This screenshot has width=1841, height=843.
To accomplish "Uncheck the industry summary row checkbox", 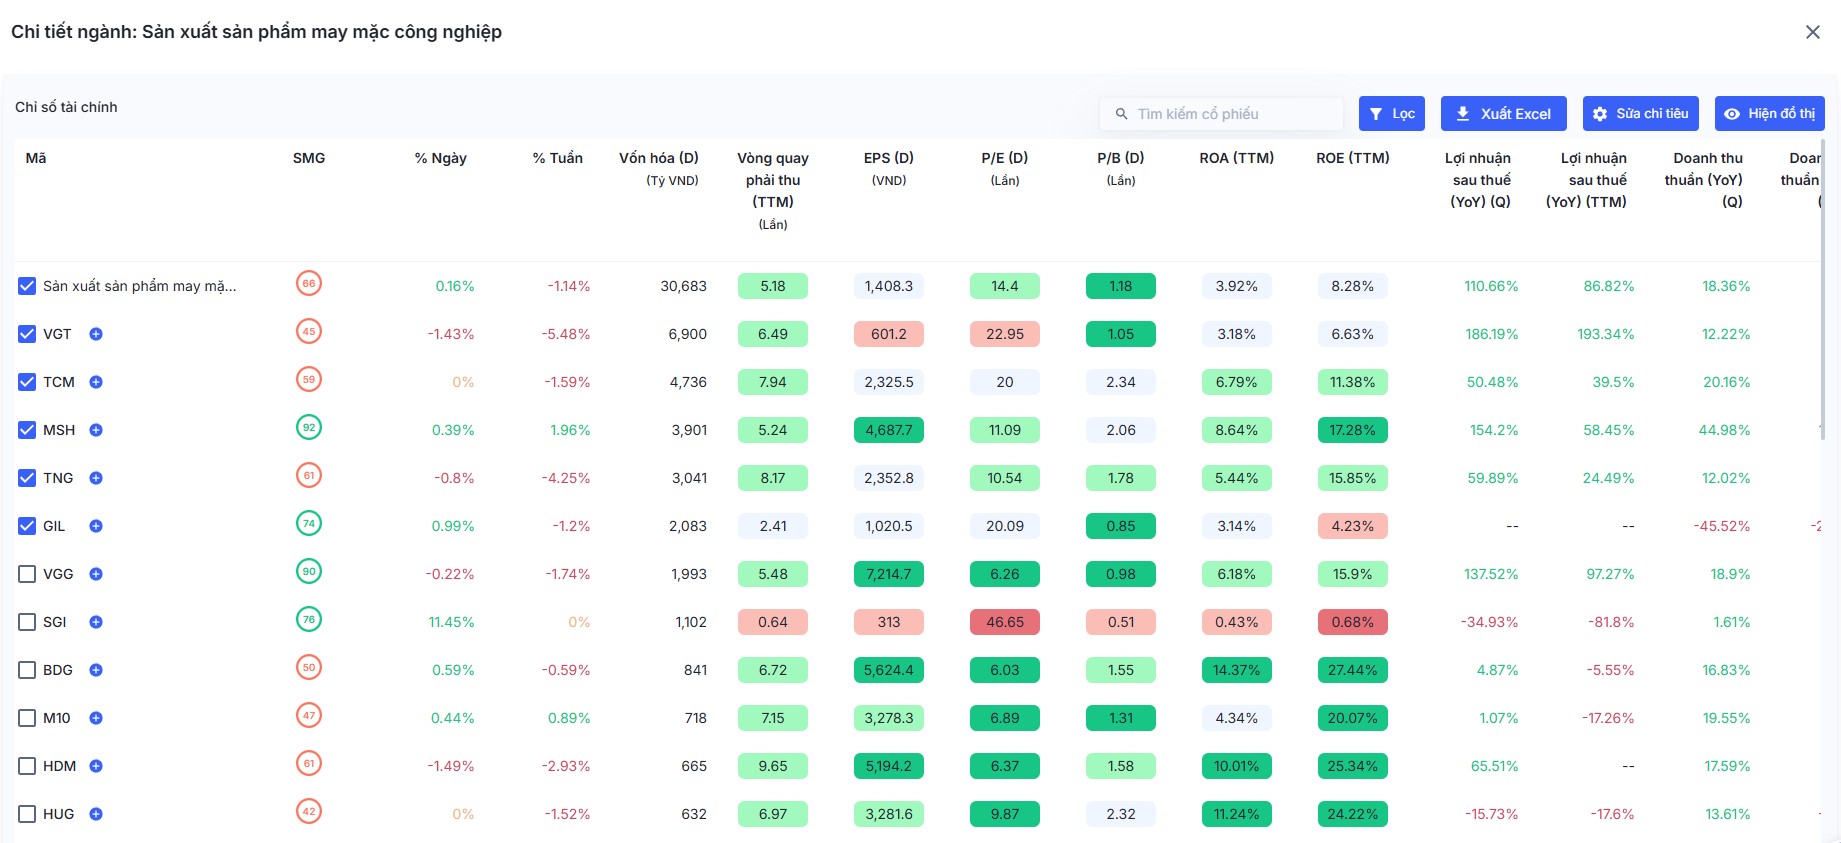I will tap(27, 286).
